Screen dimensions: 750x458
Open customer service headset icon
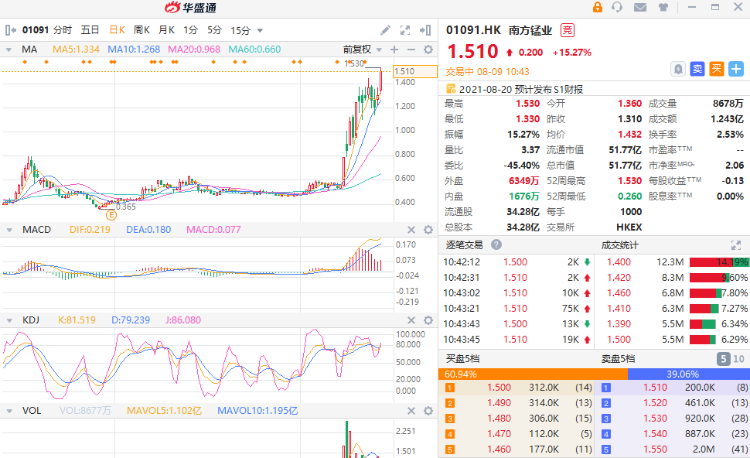pos(618,8)
